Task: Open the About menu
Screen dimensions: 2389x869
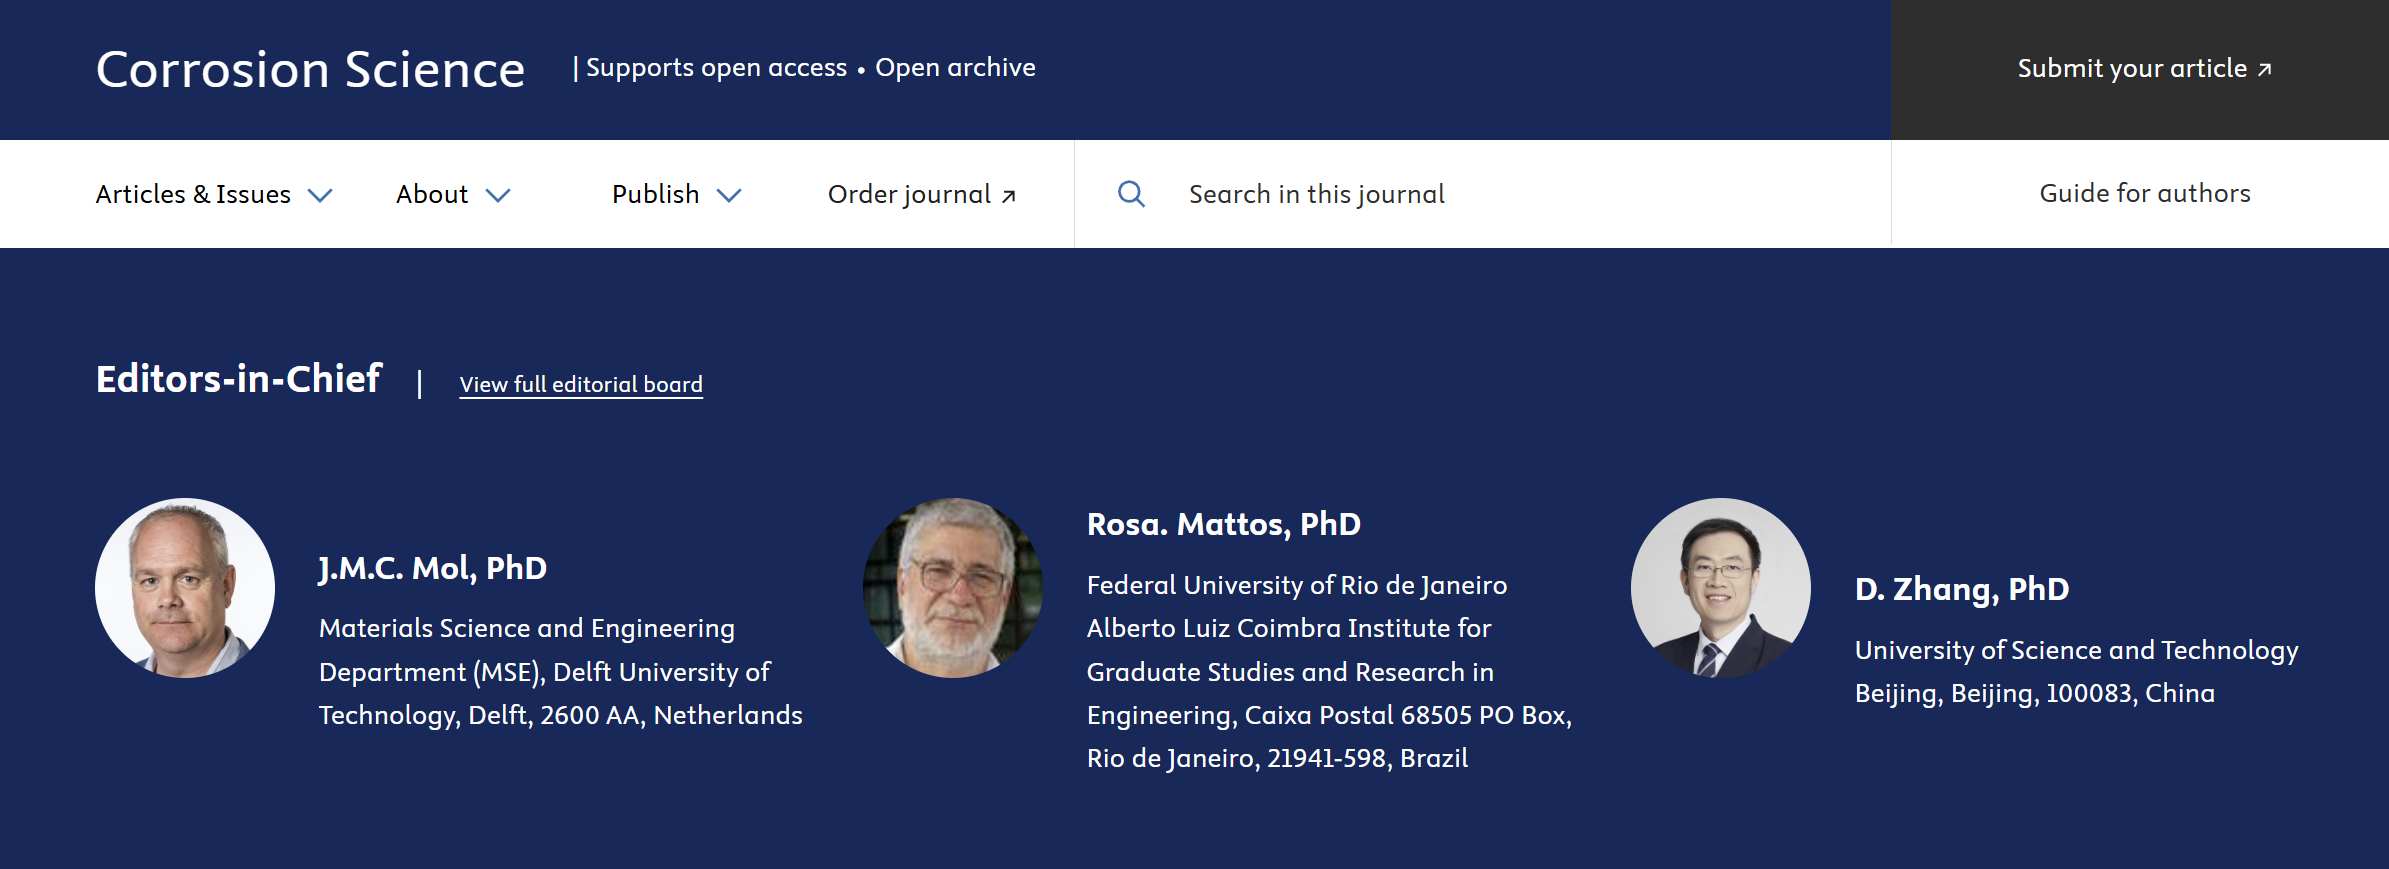Action: [x=432, y=194]
